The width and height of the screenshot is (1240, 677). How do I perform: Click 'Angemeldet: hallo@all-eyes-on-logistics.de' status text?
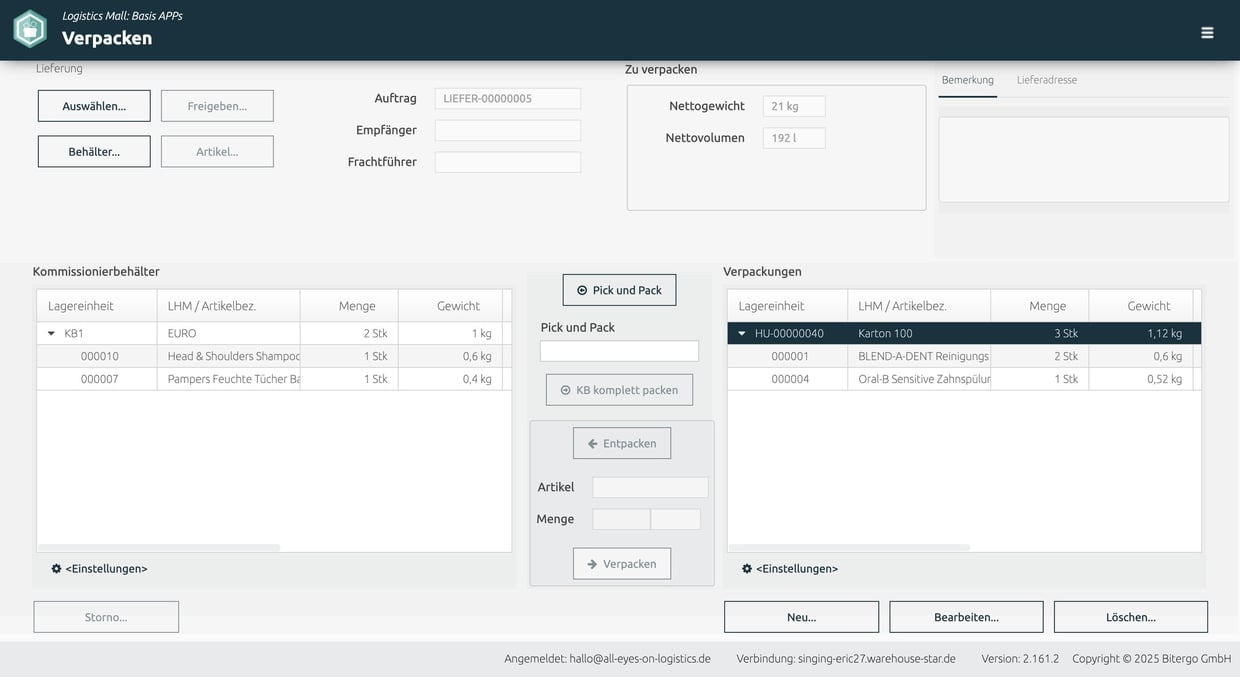tap(607, 659)
